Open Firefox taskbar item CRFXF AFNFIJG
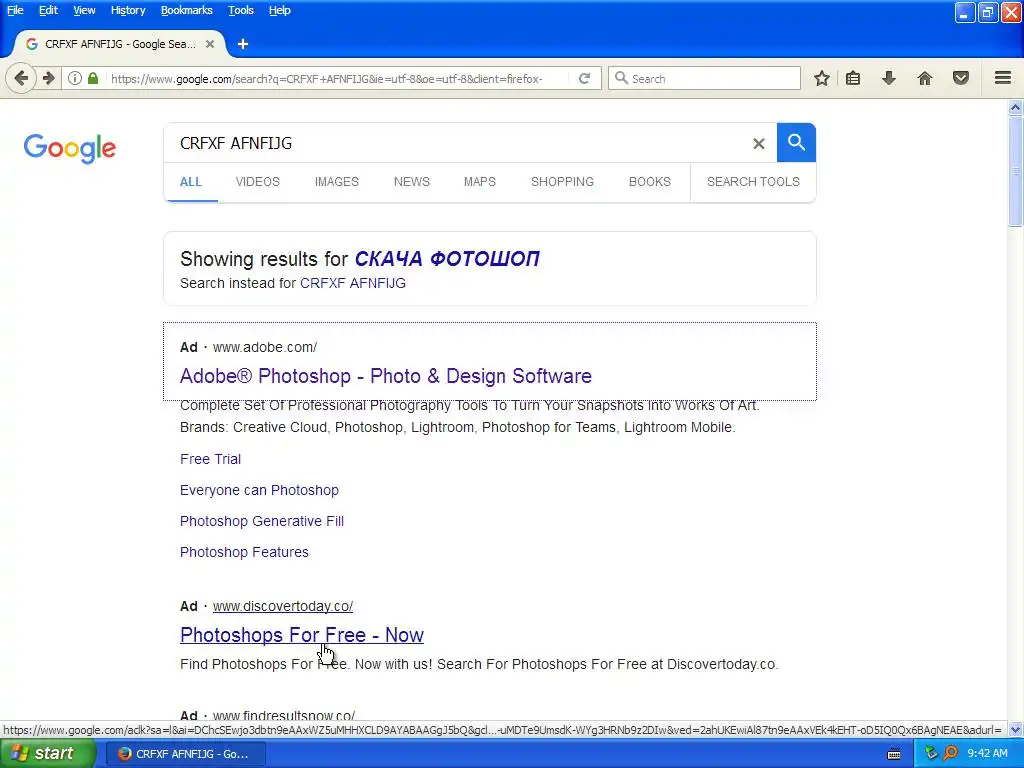Viewport: 1024px width, 768px height. [185, 754]
